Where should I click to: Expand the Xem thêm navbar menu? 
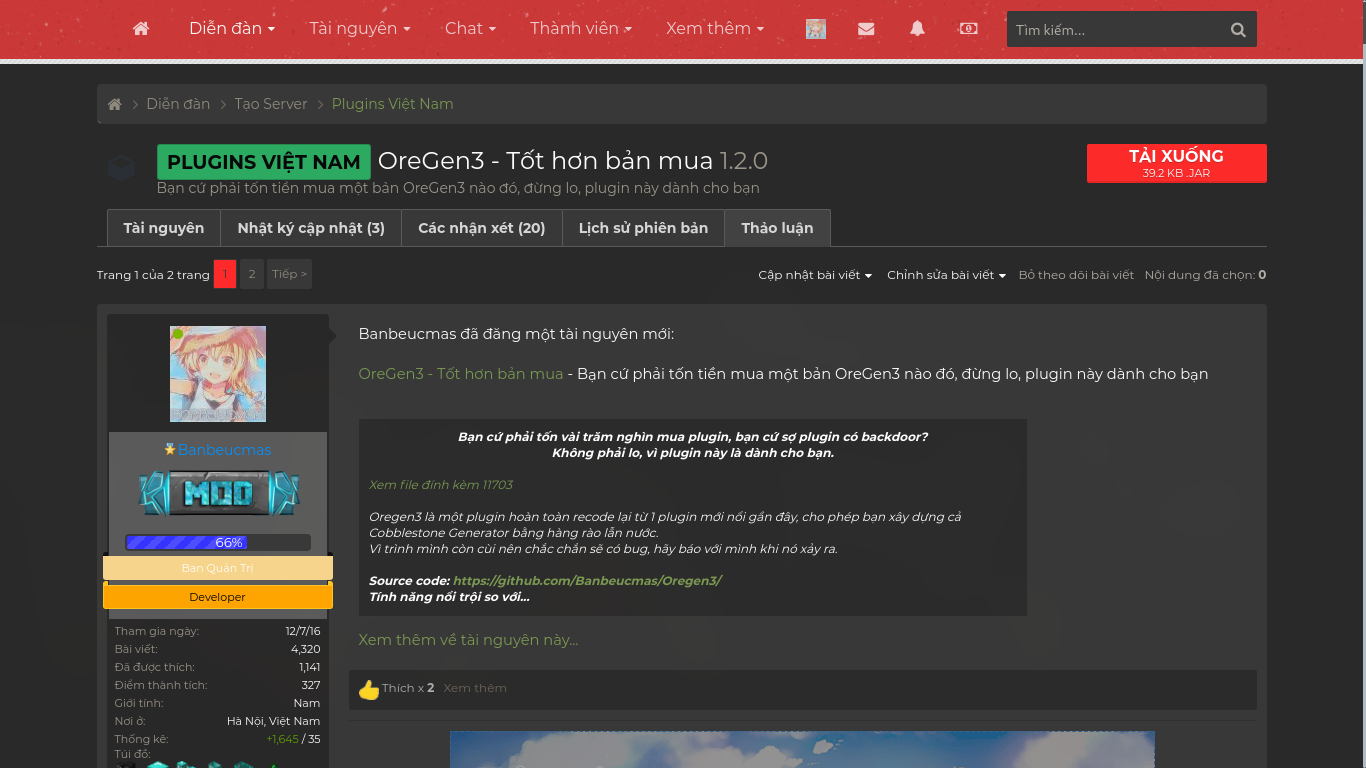pyautogui.click(x=715, y=29)
